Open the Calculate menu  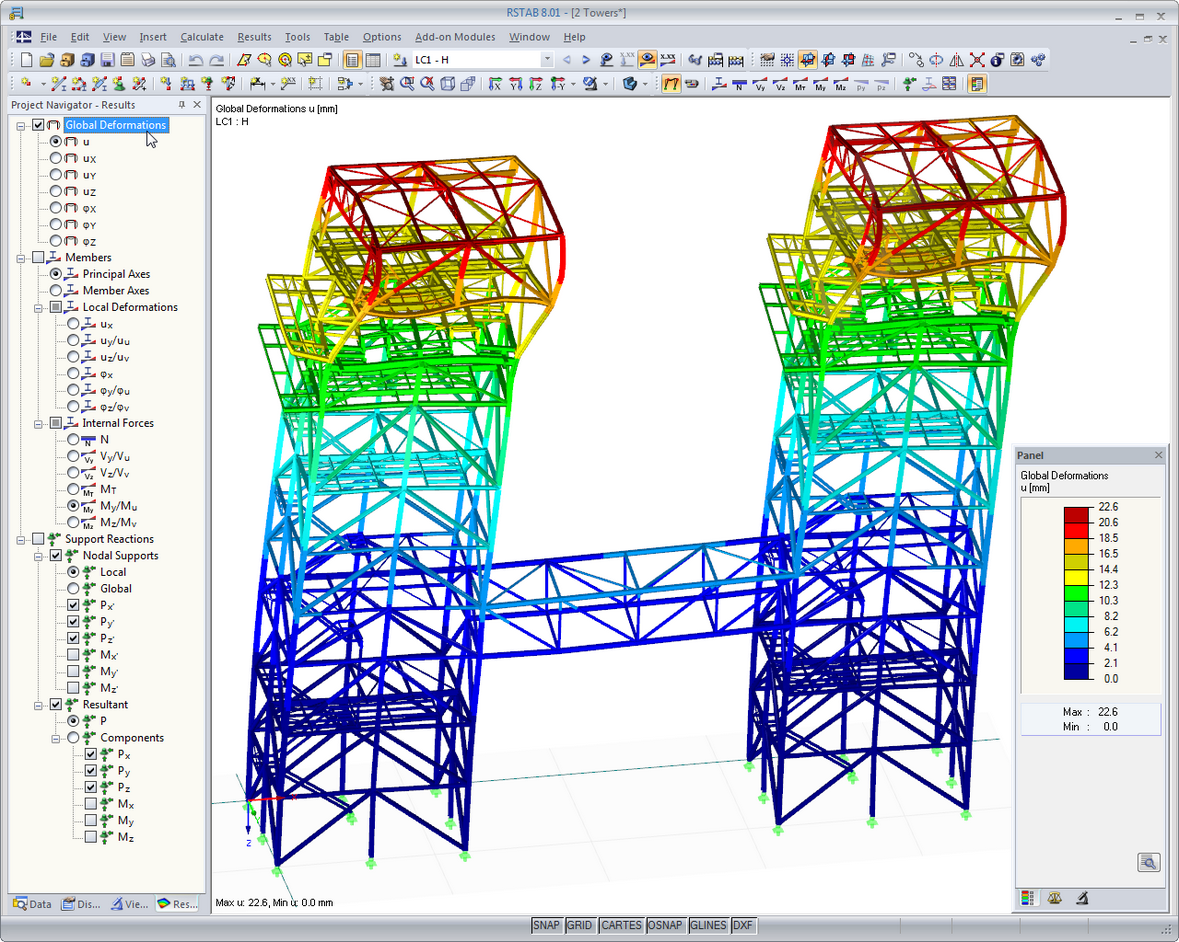click(x=202, y=37)
